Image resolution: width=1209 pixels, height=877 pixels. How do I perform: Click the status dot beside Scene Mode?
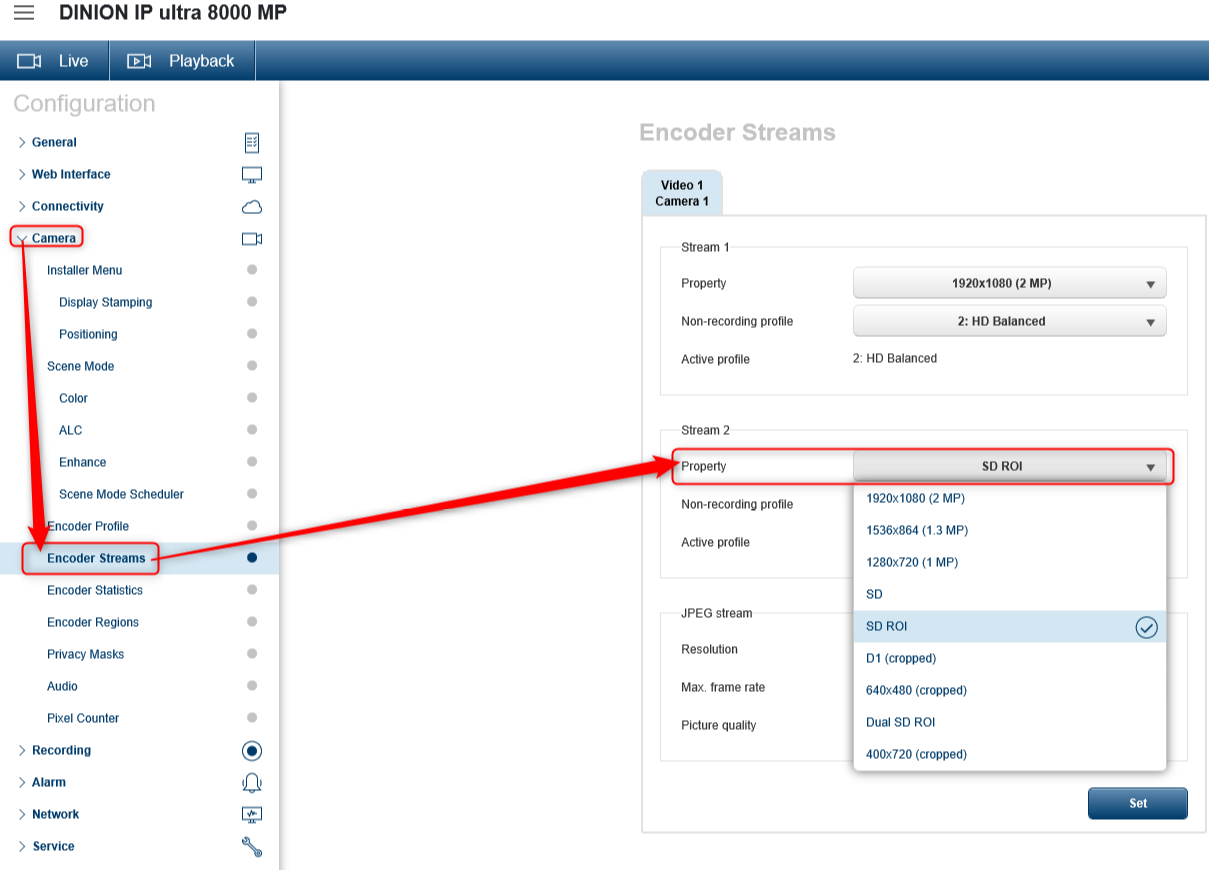(252, 366)
